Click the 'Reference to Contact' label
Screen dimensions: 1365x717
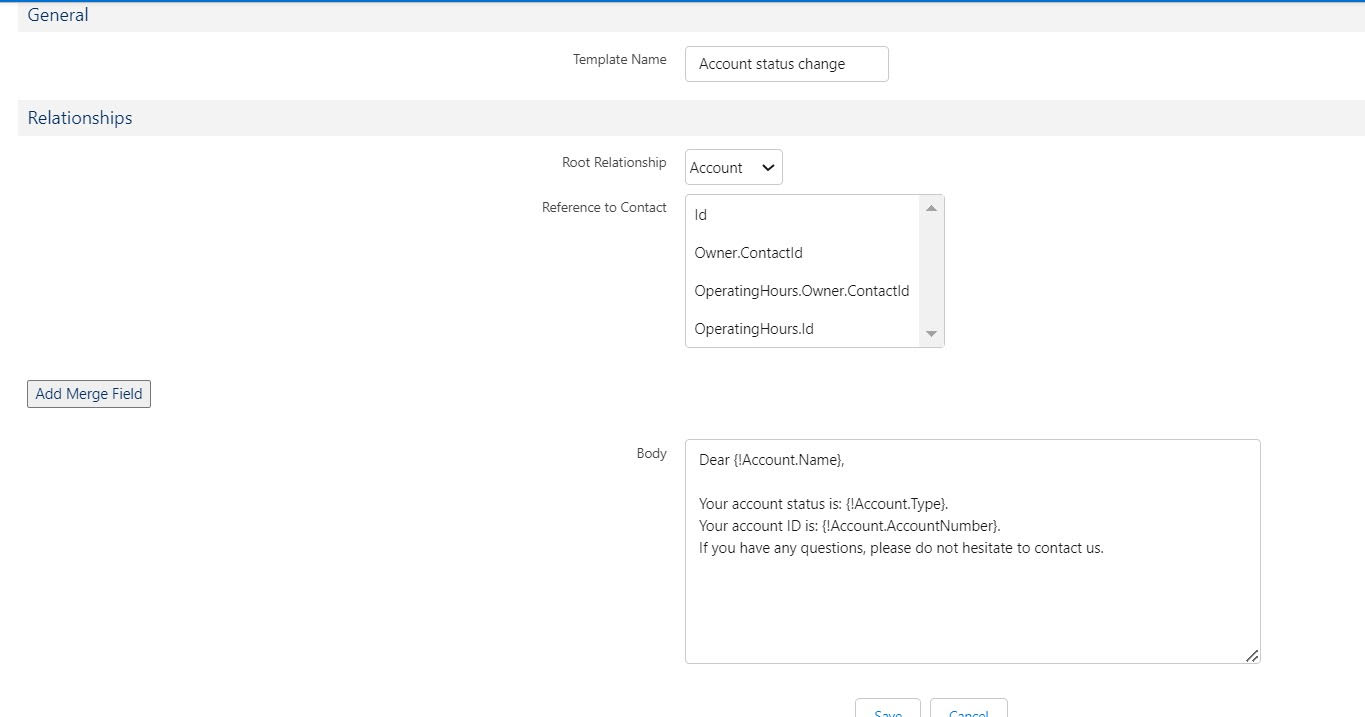pyautogui.click(x=604, y=208)
